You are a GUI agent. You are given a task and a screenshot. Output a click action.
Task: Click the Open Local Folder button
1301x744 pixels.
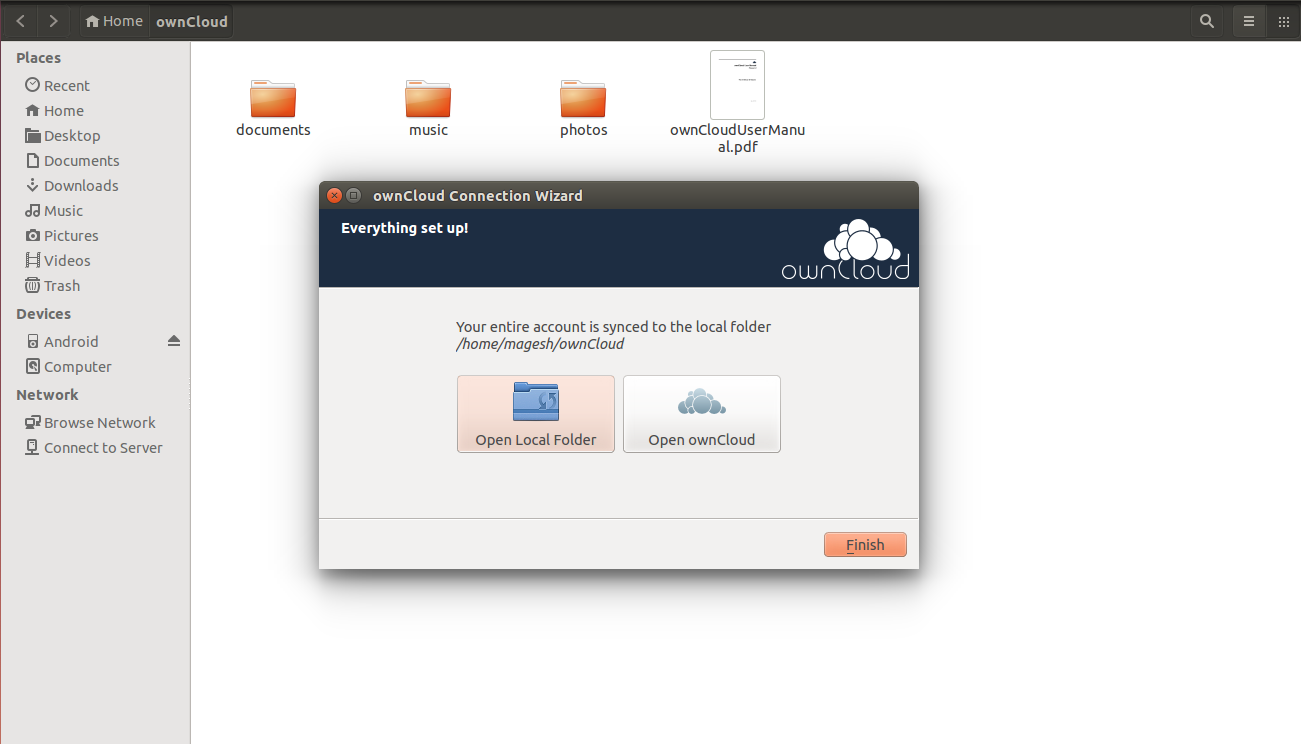(536, 414)
